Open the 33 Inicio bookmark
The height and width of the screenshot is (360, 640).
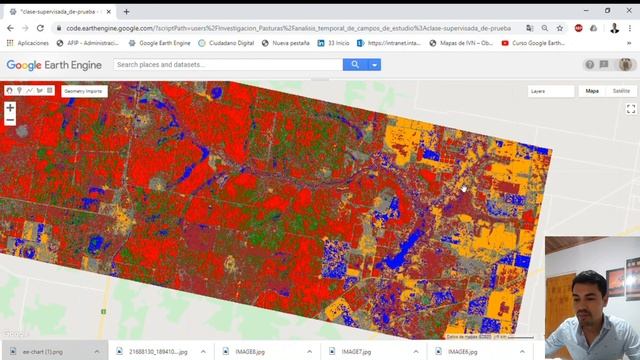coord(333,43)
